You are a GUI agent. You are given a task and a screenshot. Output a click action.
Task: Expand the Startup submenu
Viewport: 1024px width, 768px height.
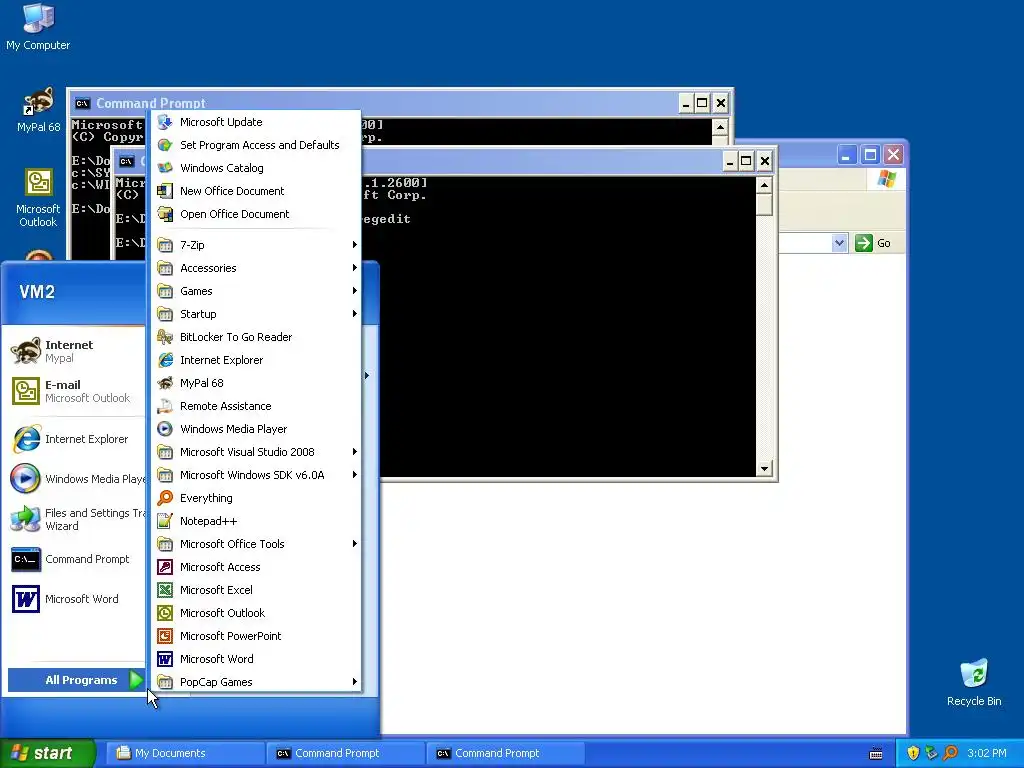click(x=256, y=314)
